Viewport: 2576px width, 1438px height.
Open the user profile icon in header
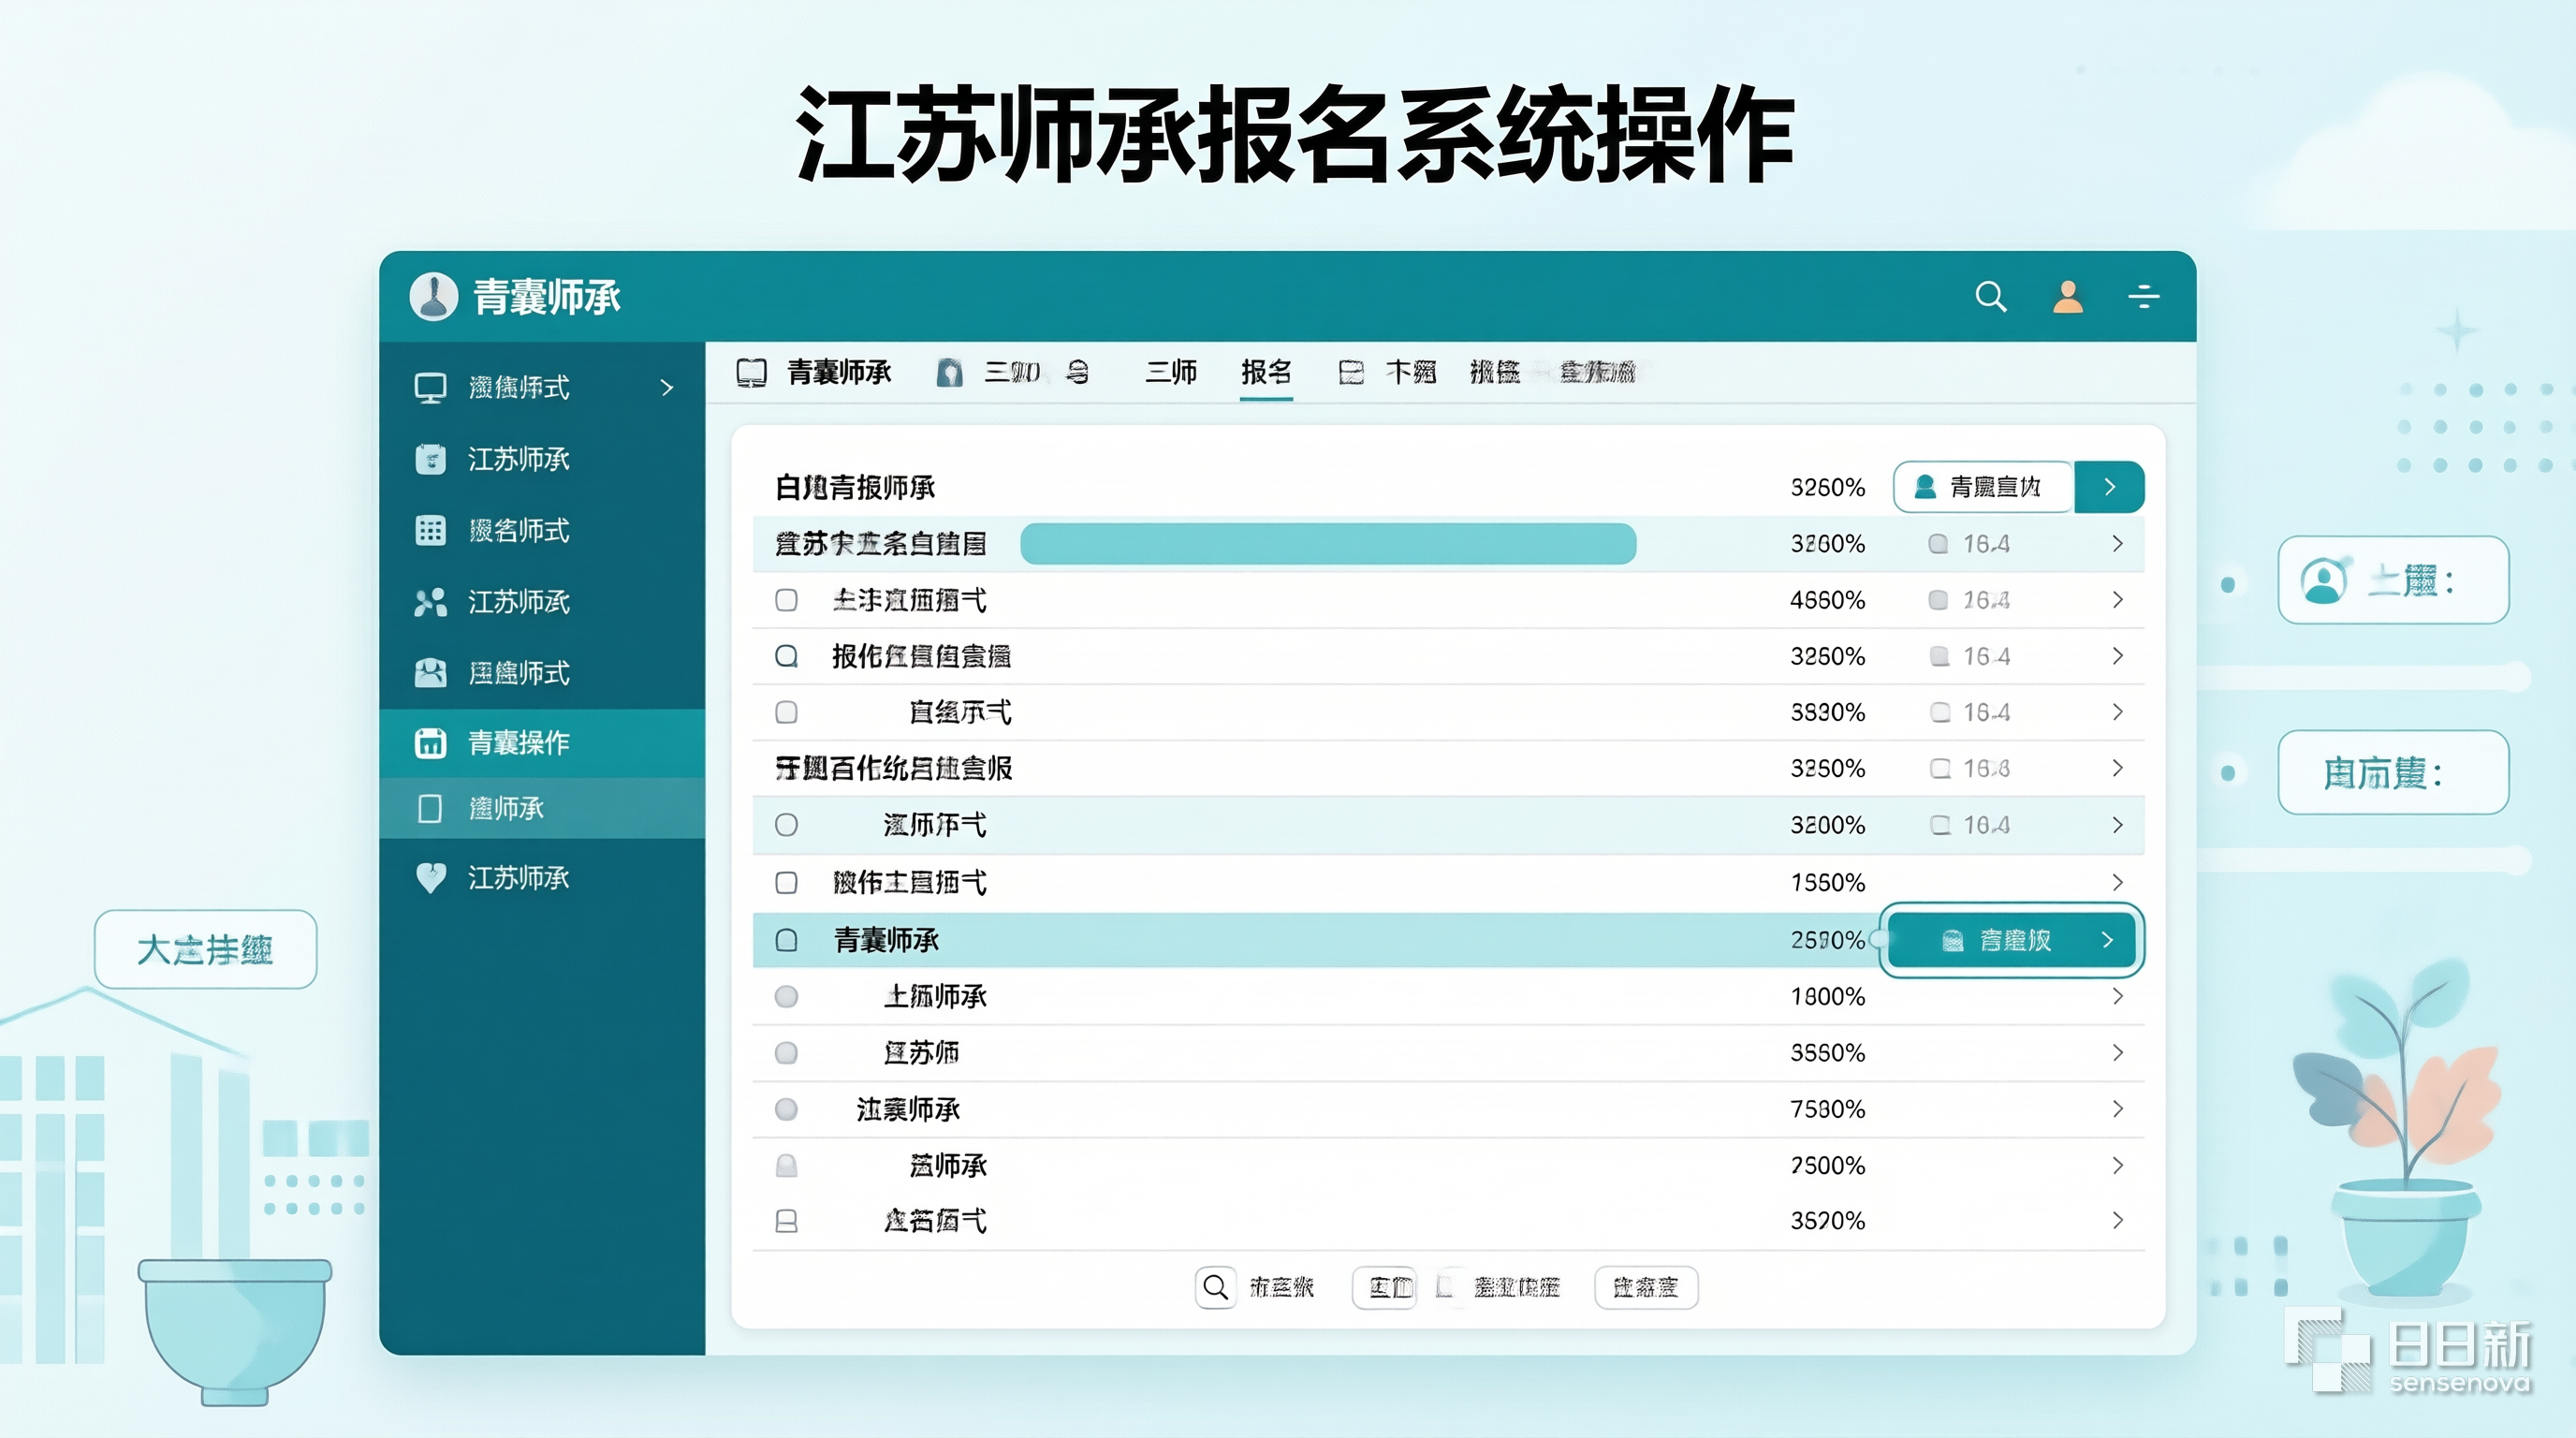point(2067,297)
